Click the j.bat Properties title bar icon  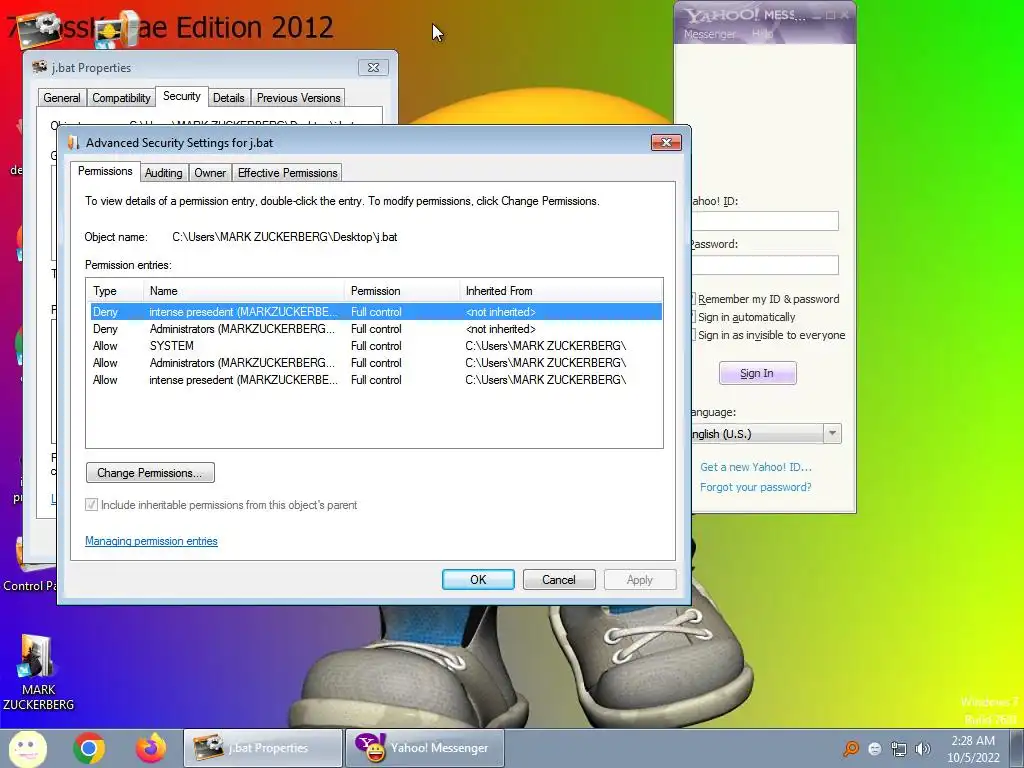(x=40, y=67)
